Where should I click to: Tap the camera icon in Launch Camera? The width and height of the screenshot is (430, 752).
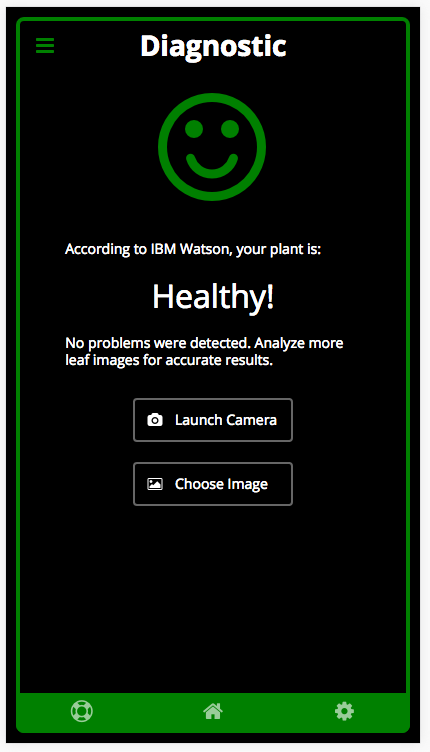155,420
